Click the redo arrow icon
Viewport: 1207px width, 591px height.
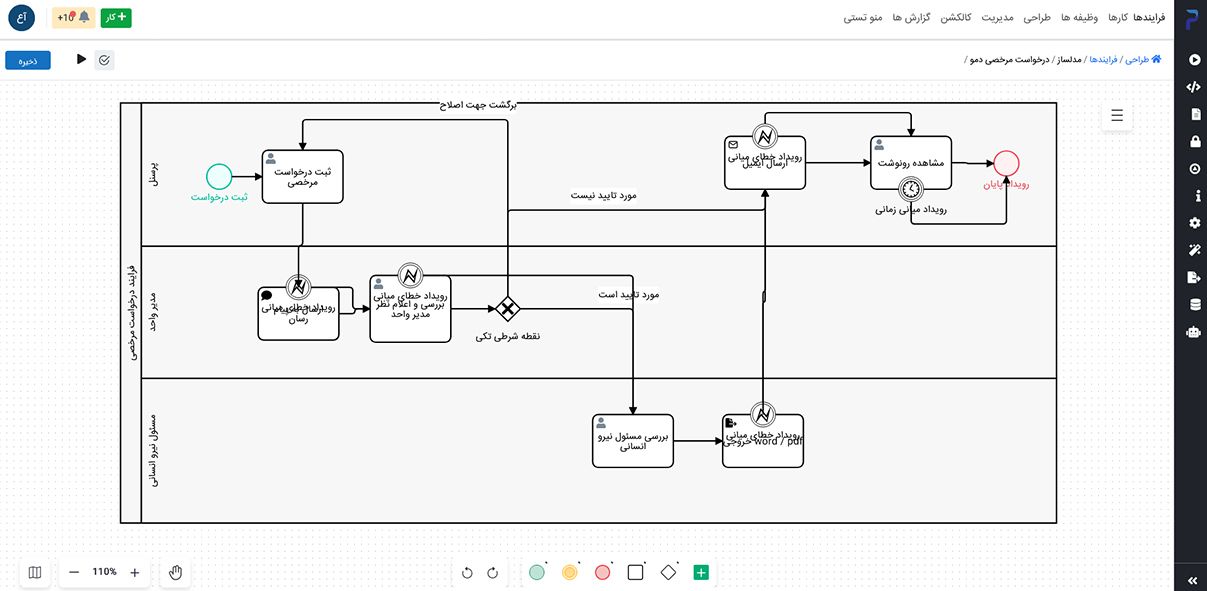click(492, 573)
